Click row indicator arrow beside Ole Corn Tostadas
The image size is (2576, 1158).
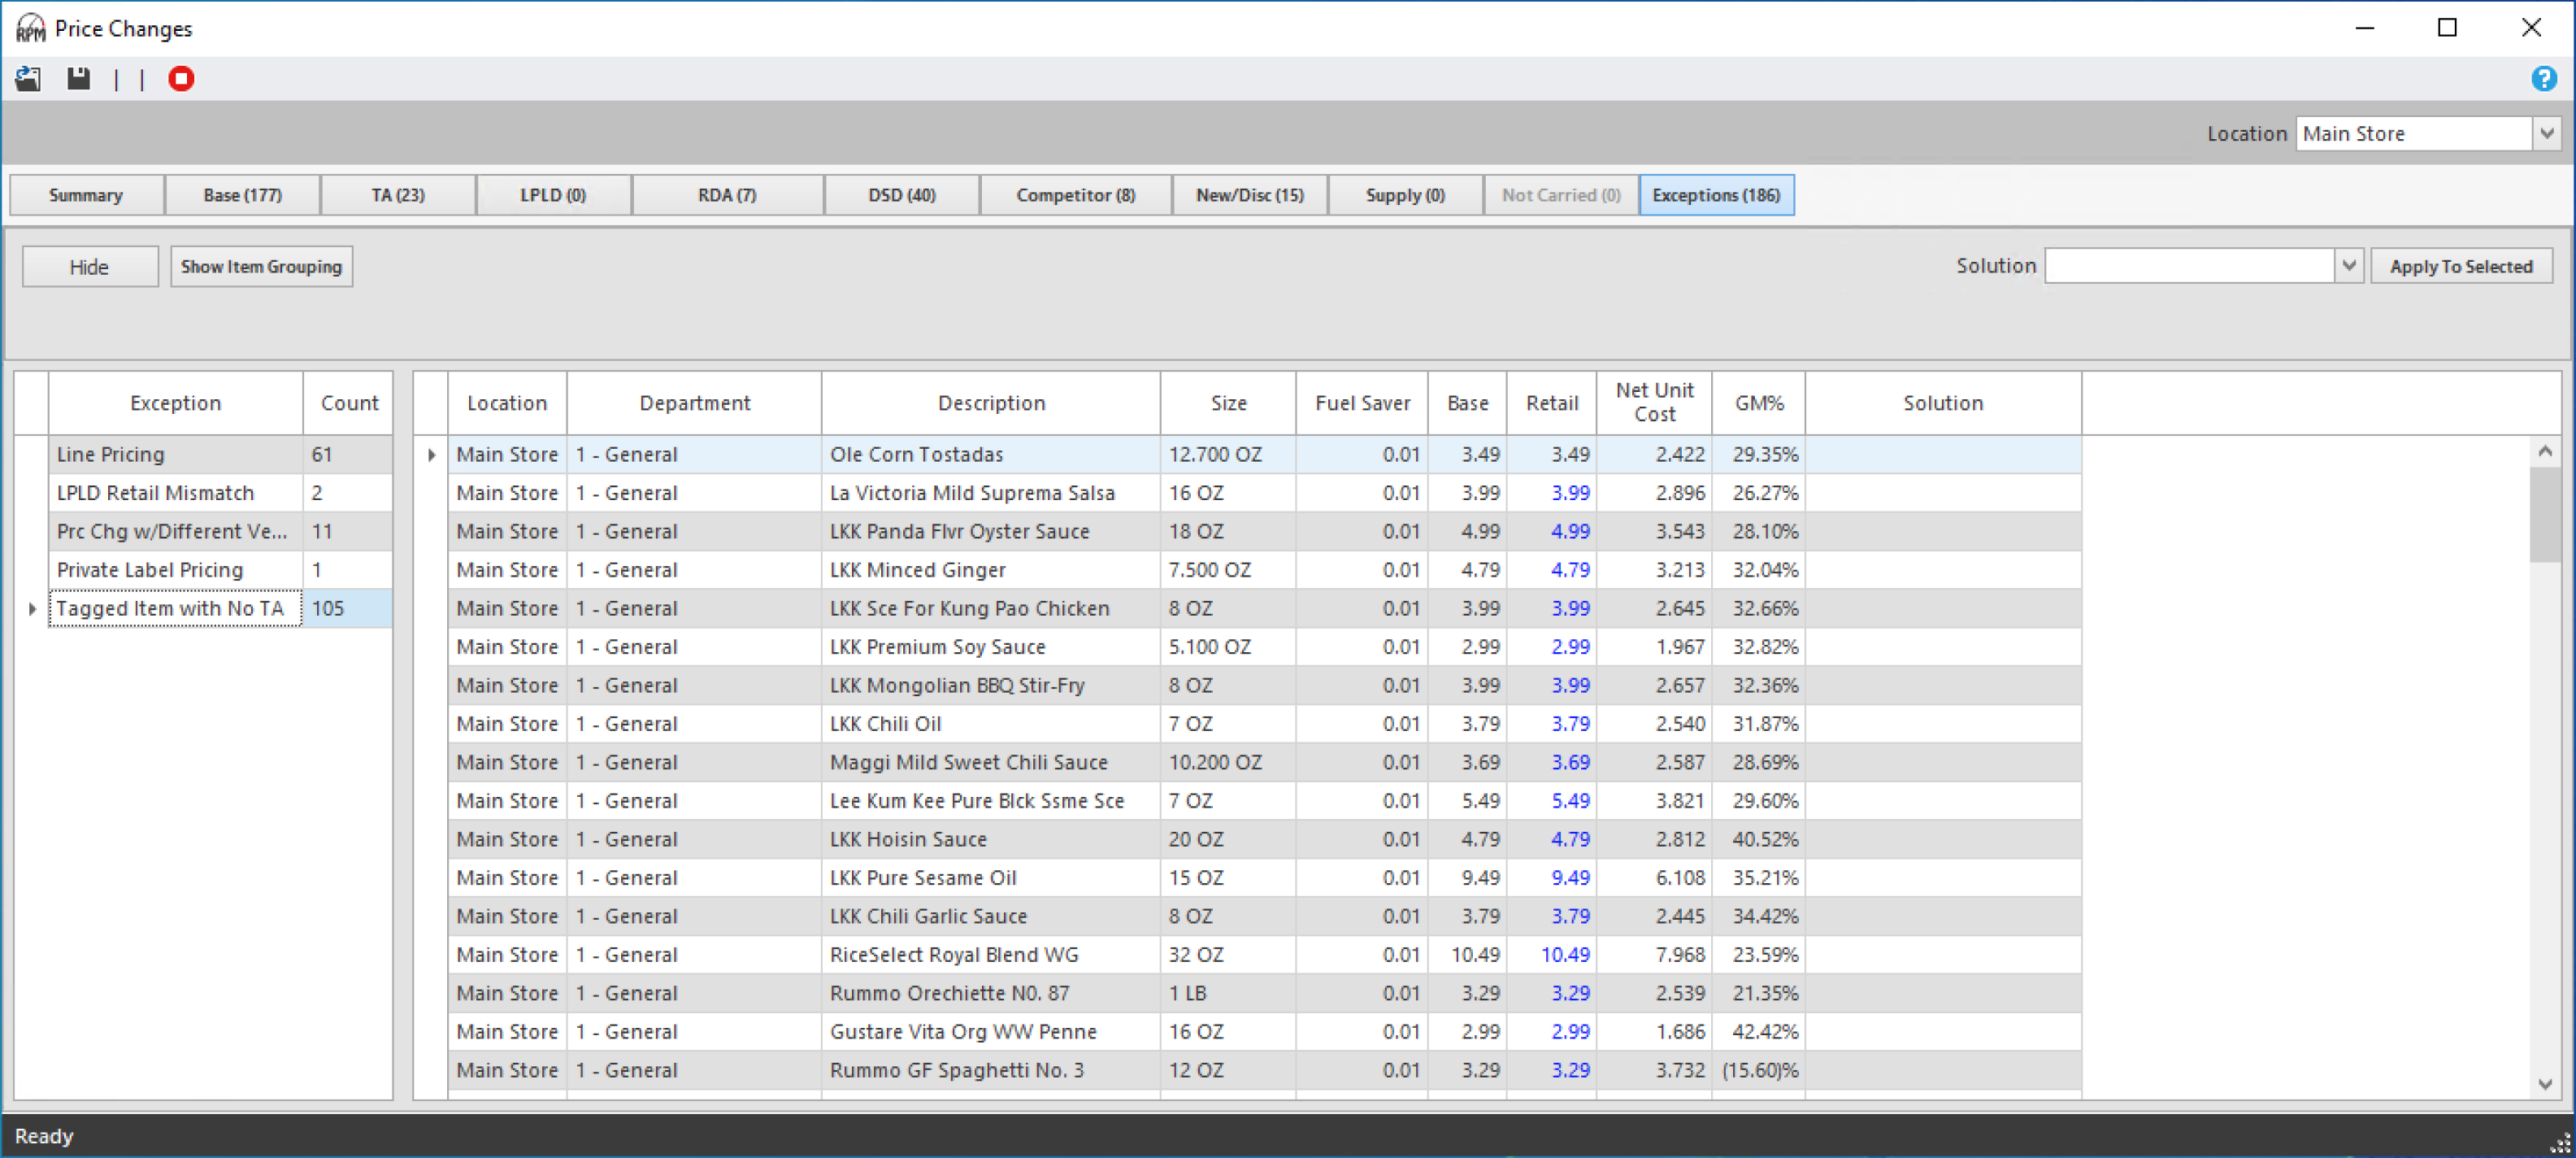click(431, 455)
